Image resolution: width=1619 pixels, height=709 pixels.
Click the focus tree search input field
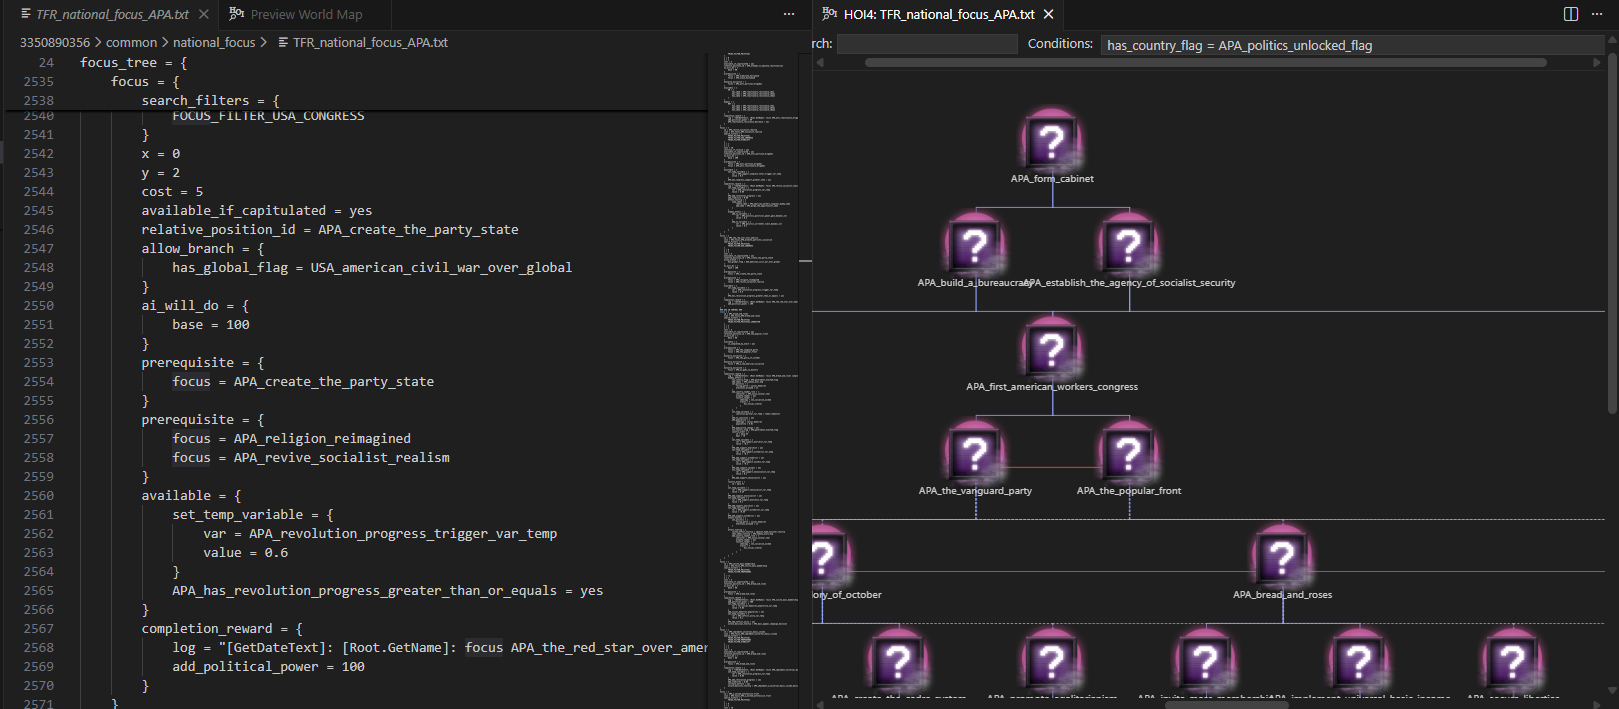click(x=925, y=44)
